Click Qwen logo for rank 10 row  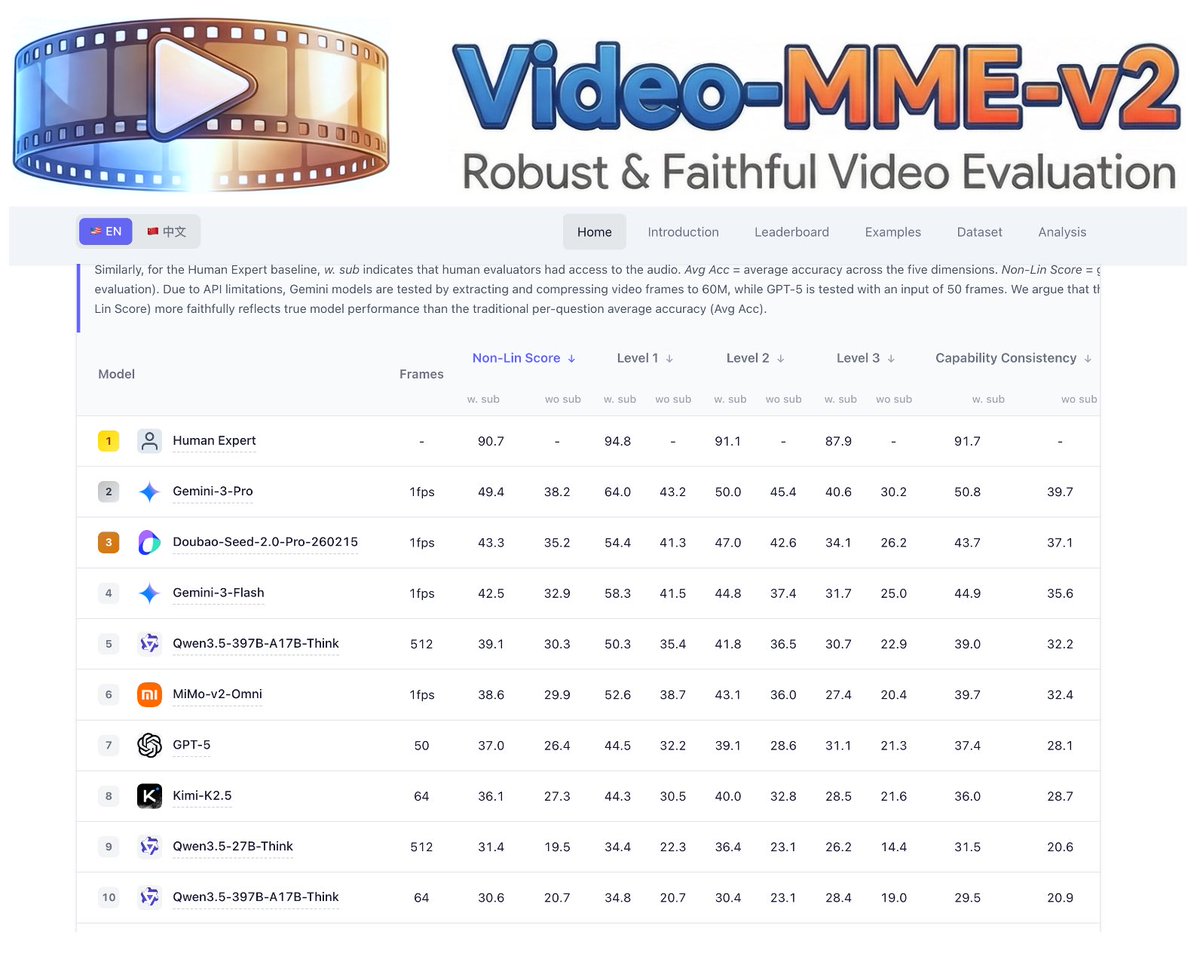(x=150, y=897)
